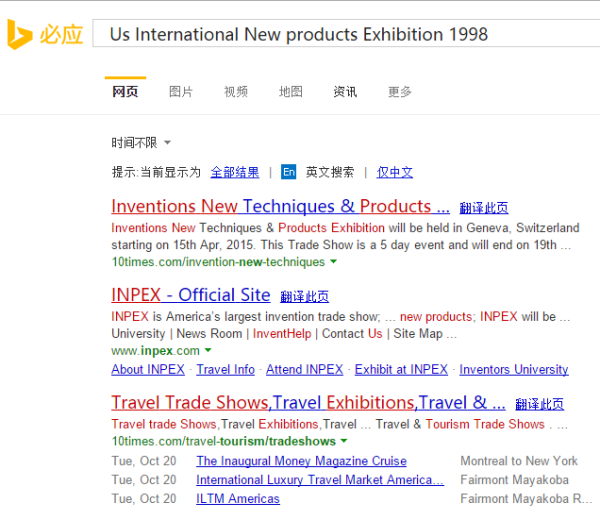Click the blue En English search icon
This screenshot has width=600, height=520.
(x=289, y=172)
